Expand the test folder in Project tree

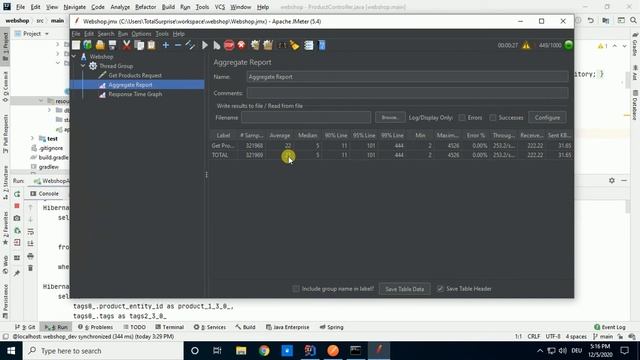tap(32, 139)
